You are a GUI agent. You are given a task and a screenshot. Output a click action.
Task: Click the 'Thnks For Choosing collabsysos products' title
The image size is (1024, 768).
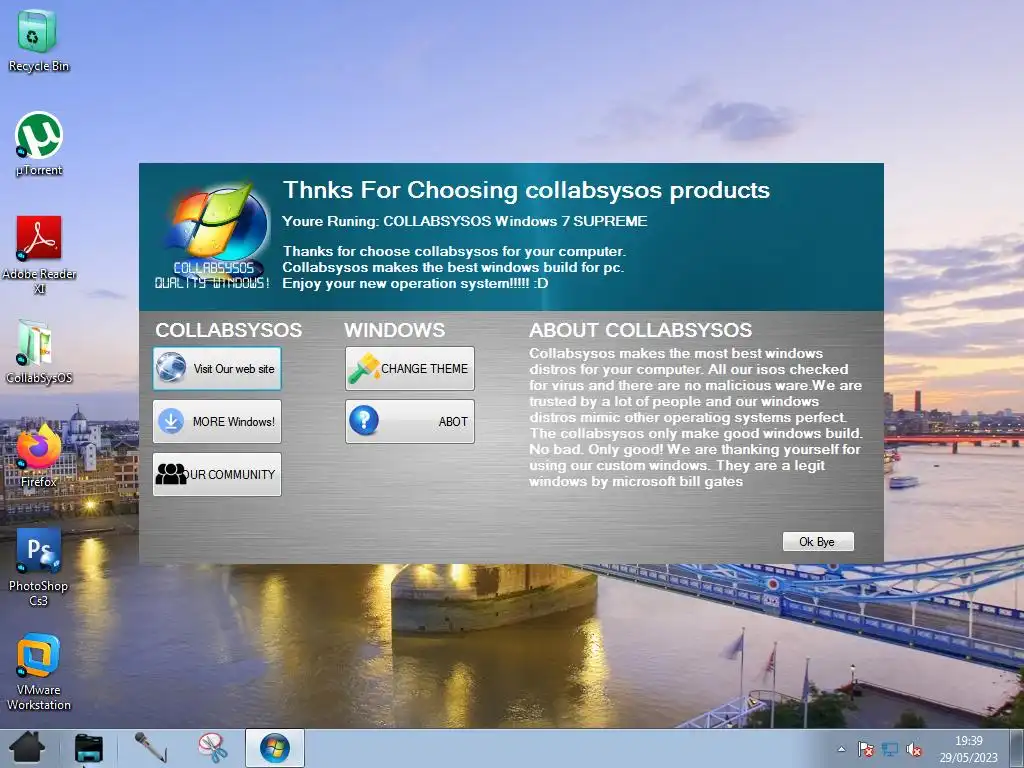point(526,190)
